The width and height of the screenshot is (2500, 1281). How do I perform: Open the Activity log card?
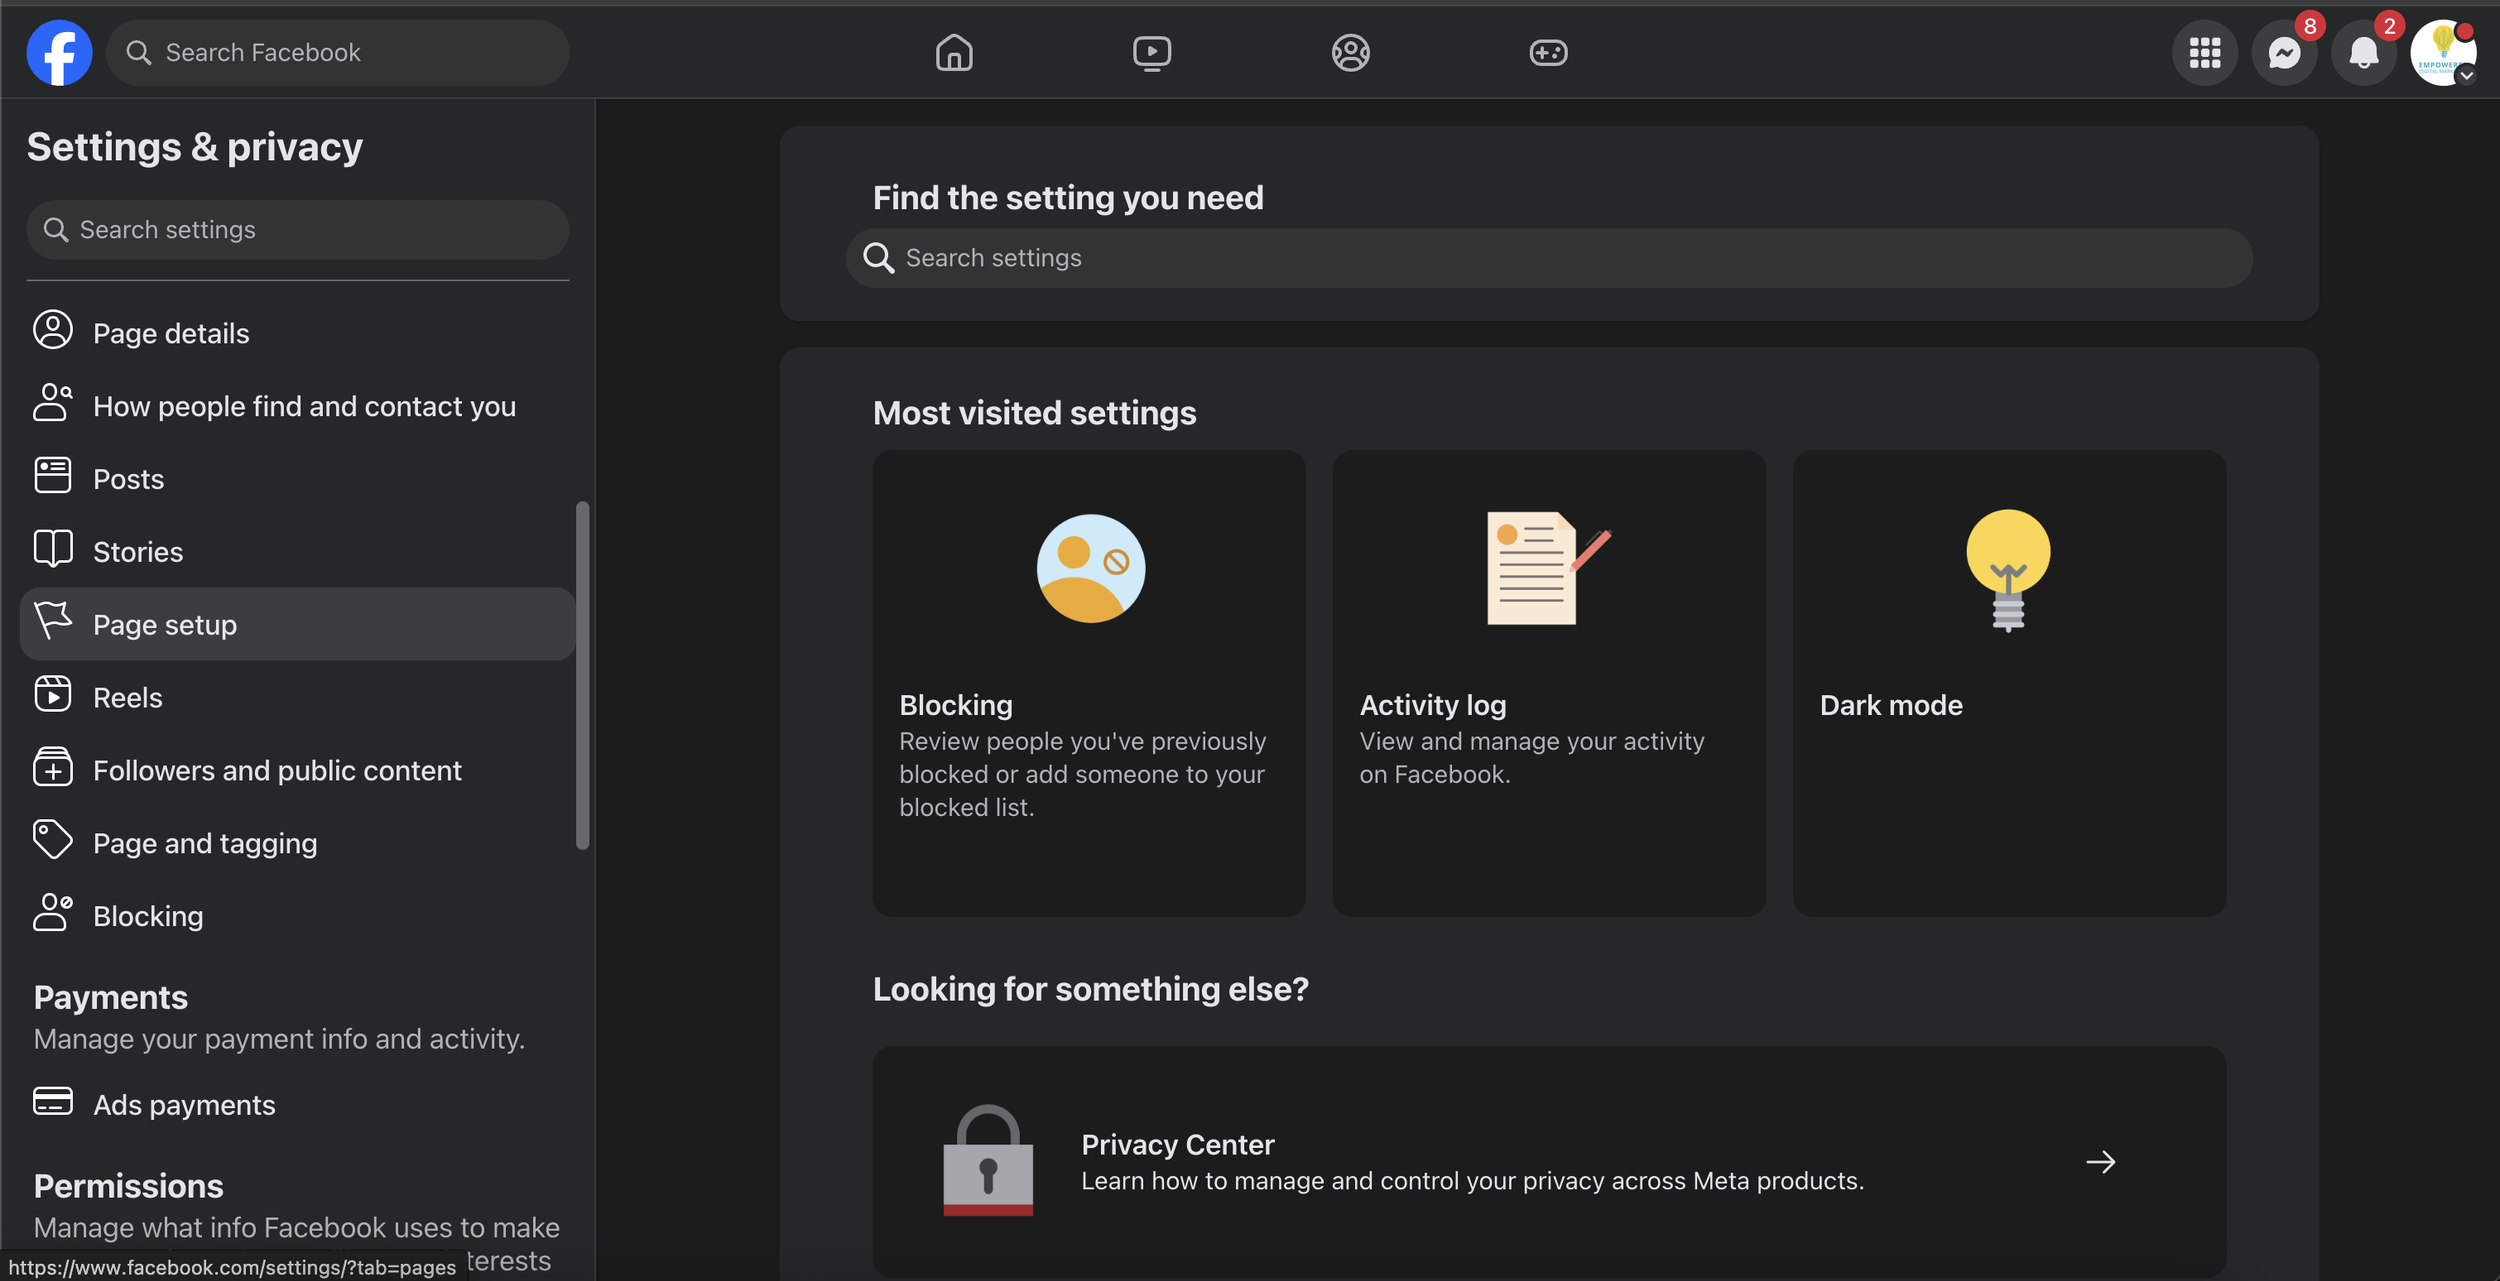pyautogui.click(x=1548, y=682)
